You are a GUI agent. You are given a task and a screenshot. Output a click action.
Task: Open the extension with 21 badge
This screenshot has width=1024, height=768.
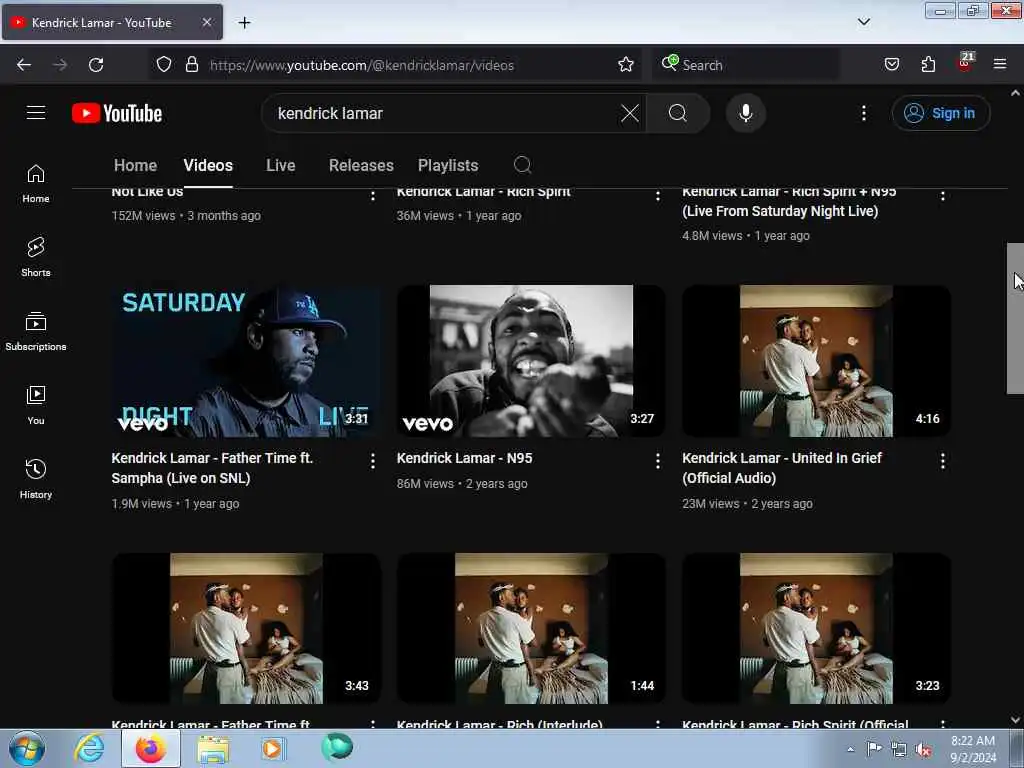(x=965, y=63)
